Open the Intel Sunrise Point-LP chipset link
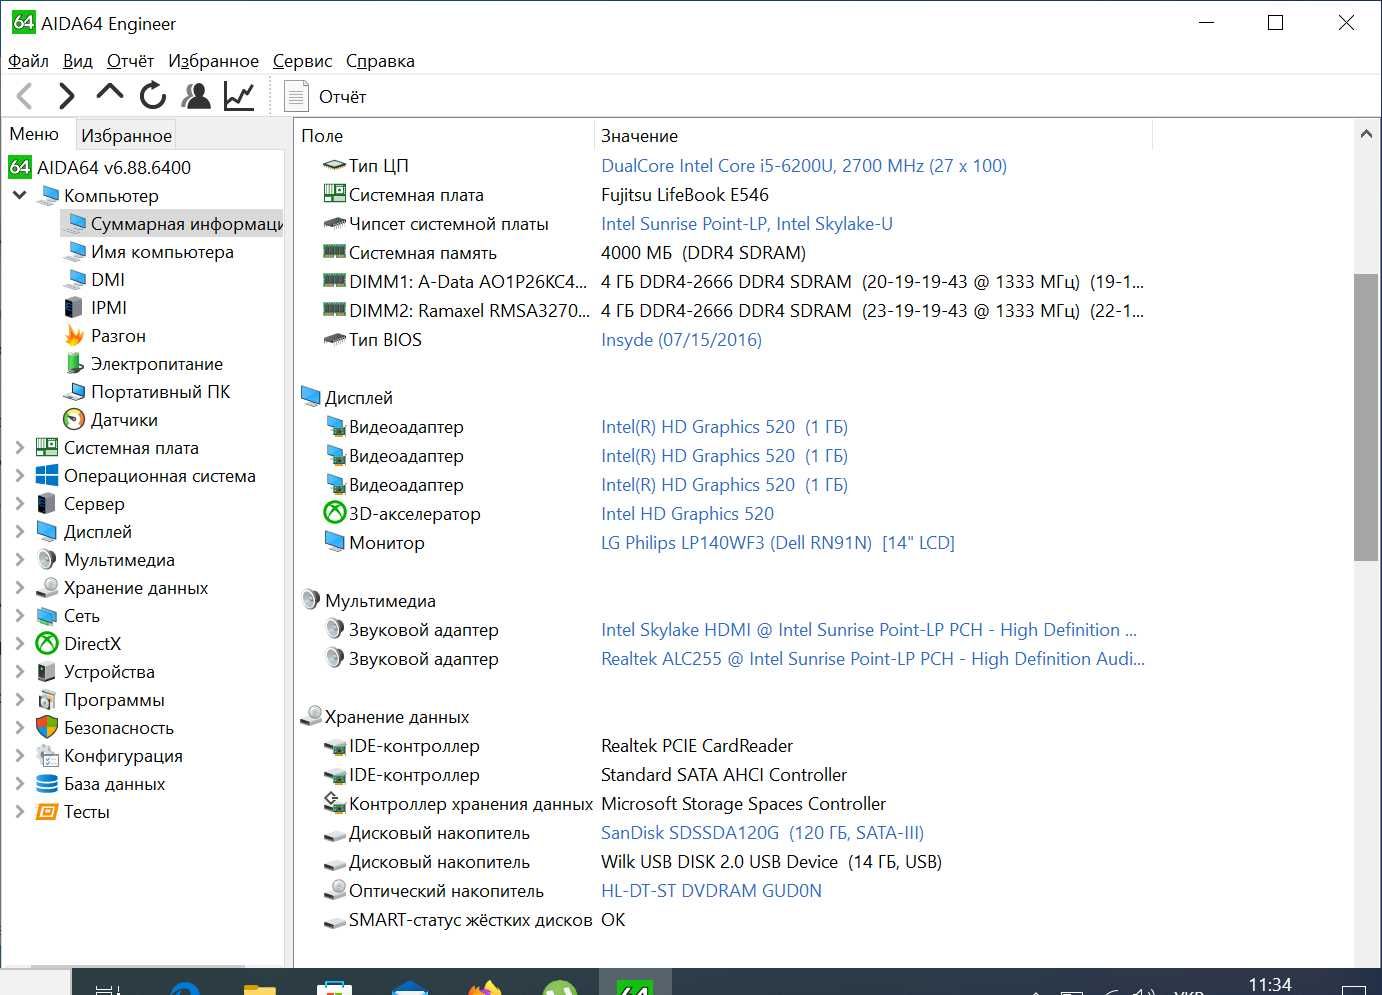 pos(747,224)
